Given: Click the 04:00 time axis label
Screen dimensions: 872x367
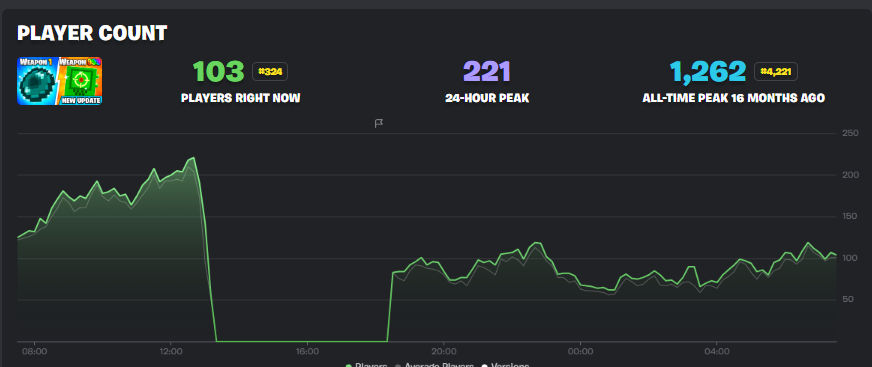Looking at the screenshot, I should pyautogui.click(x=716, y=352).
